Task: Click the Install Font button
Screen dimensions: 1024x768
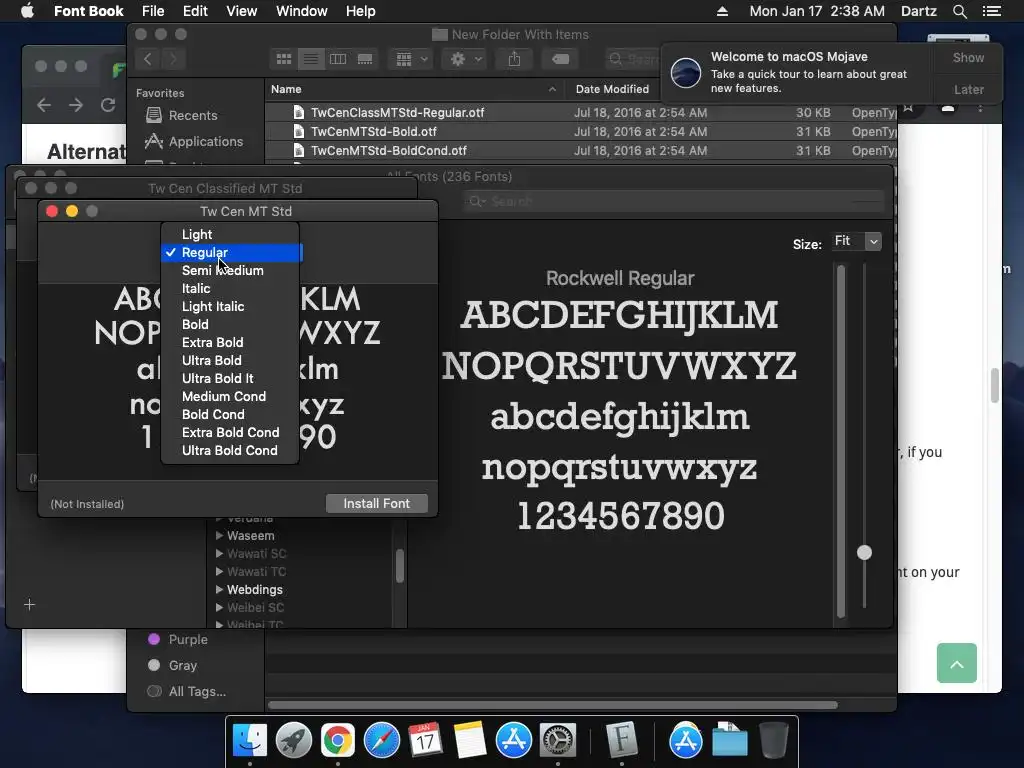Action: coord(377,504)
